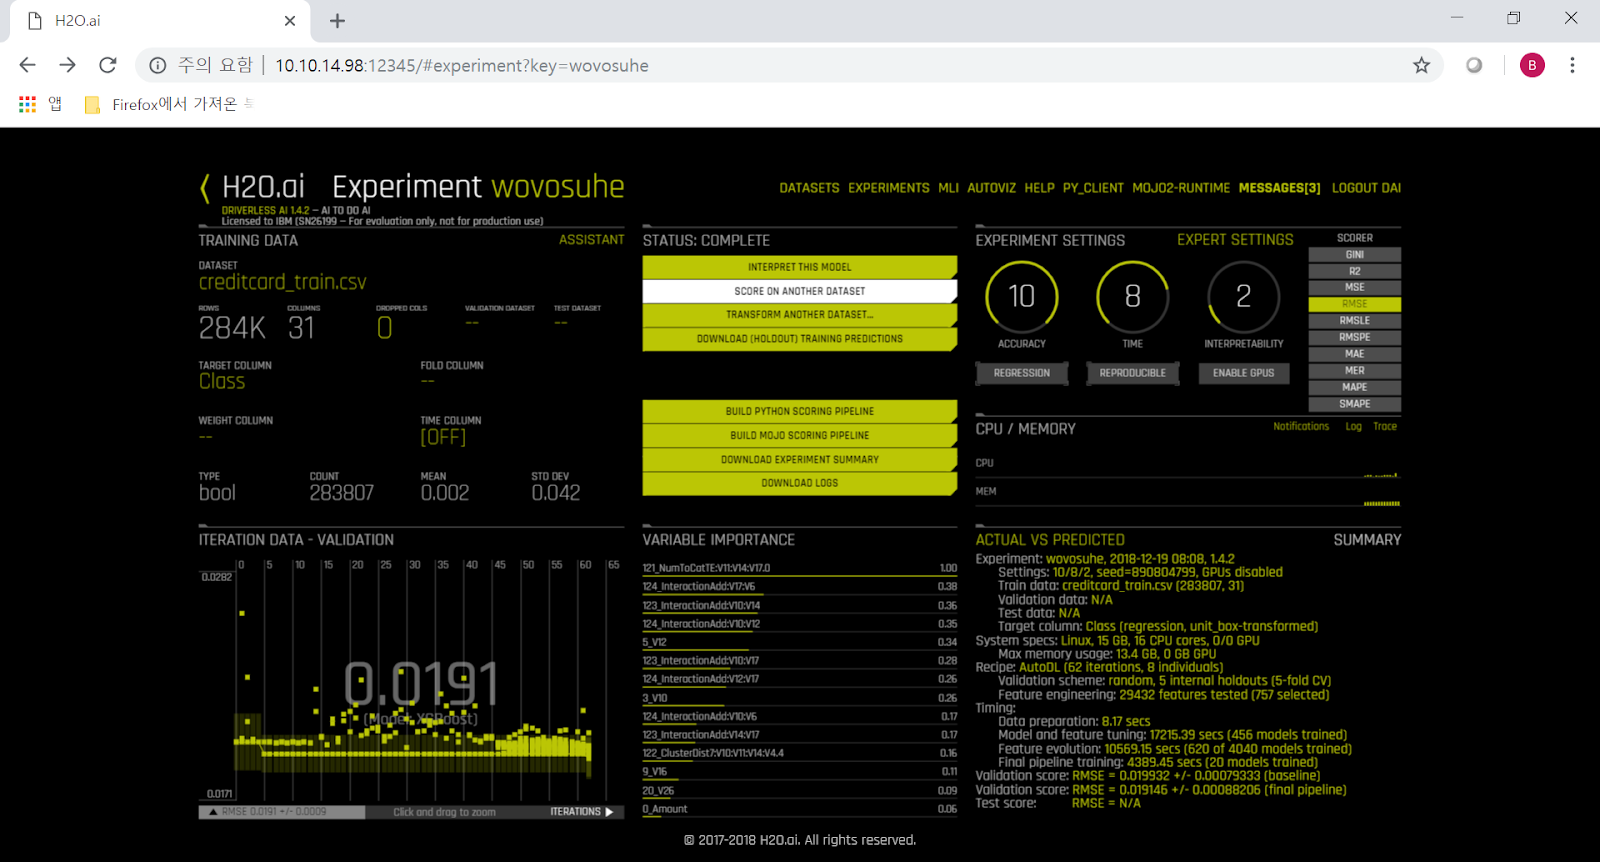Toggle the REGRESSION problem type button

click(1021, 373)
